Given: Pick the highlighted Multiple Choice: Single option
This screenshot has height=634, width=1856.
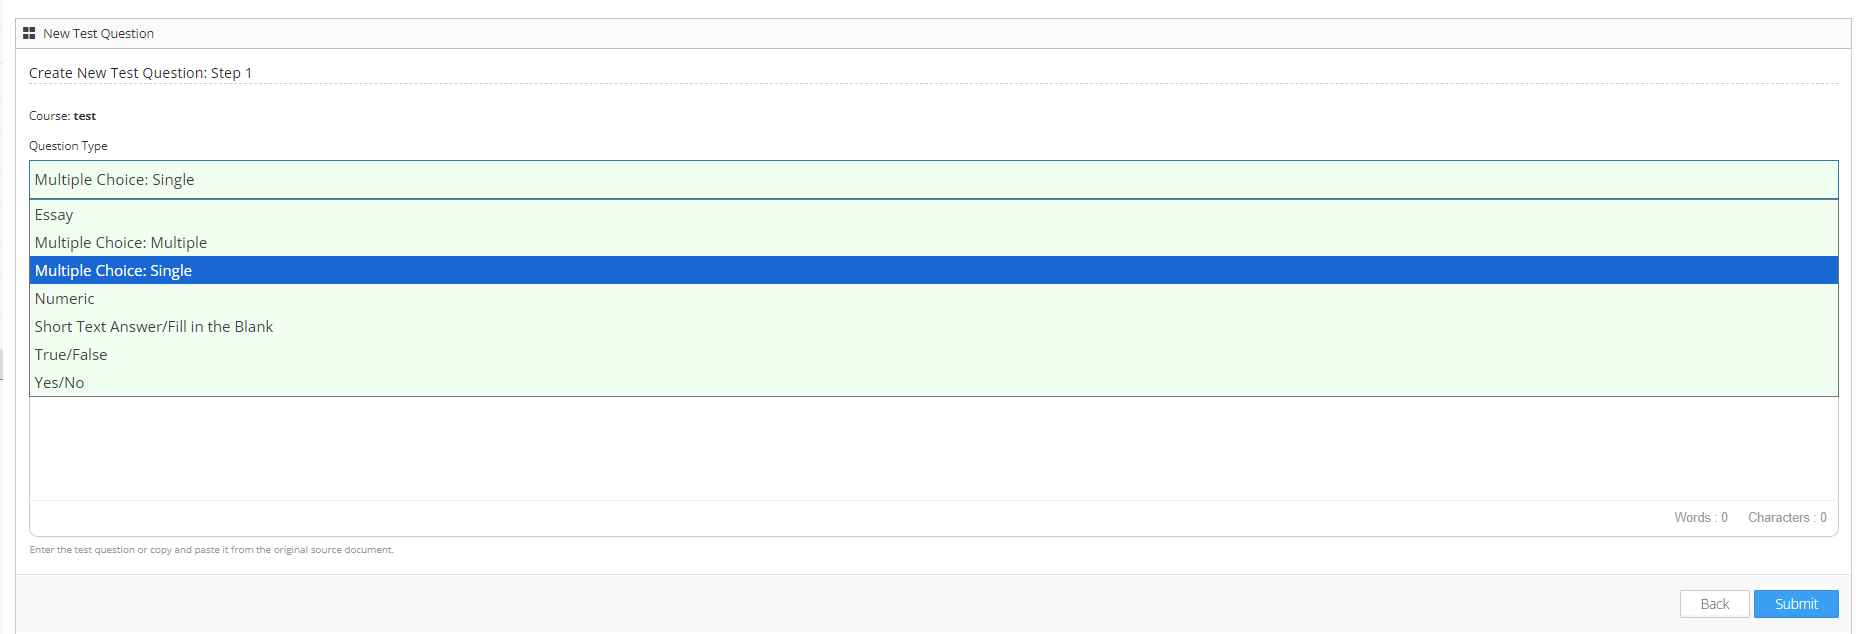Looking at the screenshot, I should point(113,271).
